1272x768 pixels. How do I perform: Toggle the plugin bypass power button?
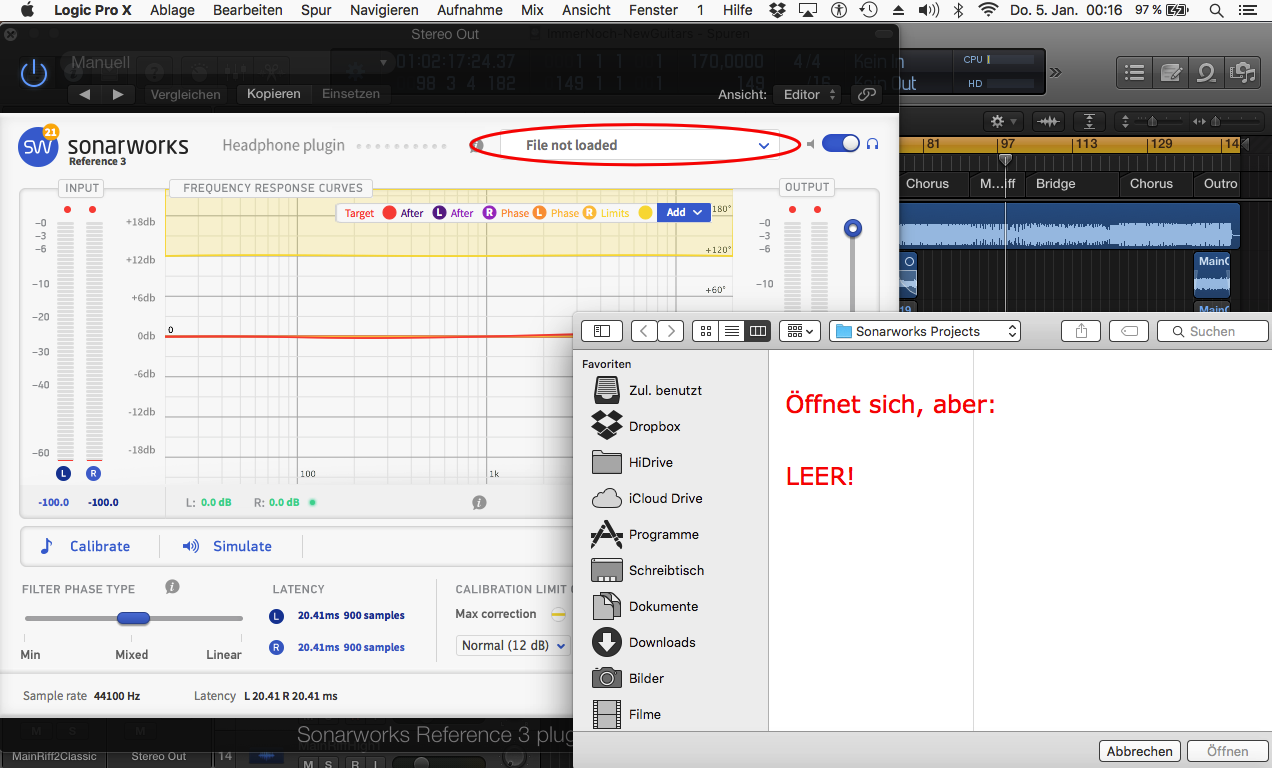point(34,73)
